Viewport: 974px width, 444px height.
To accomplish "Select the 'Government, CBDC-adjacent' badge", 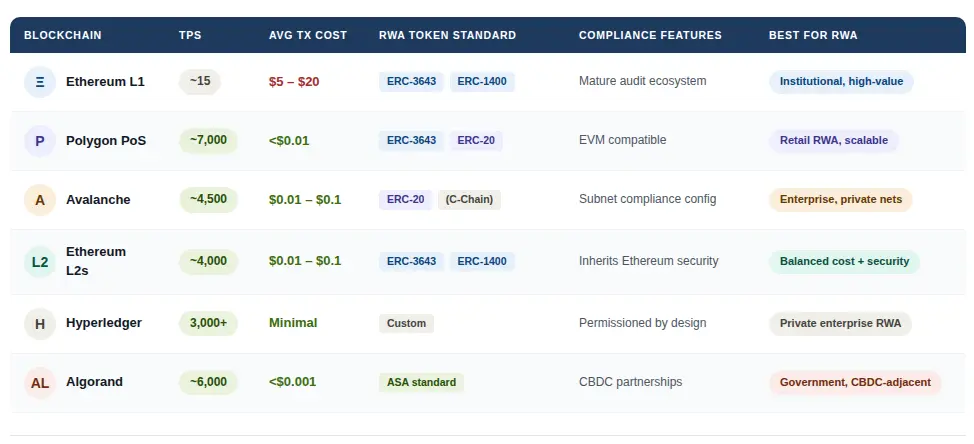I will (855, 382).
